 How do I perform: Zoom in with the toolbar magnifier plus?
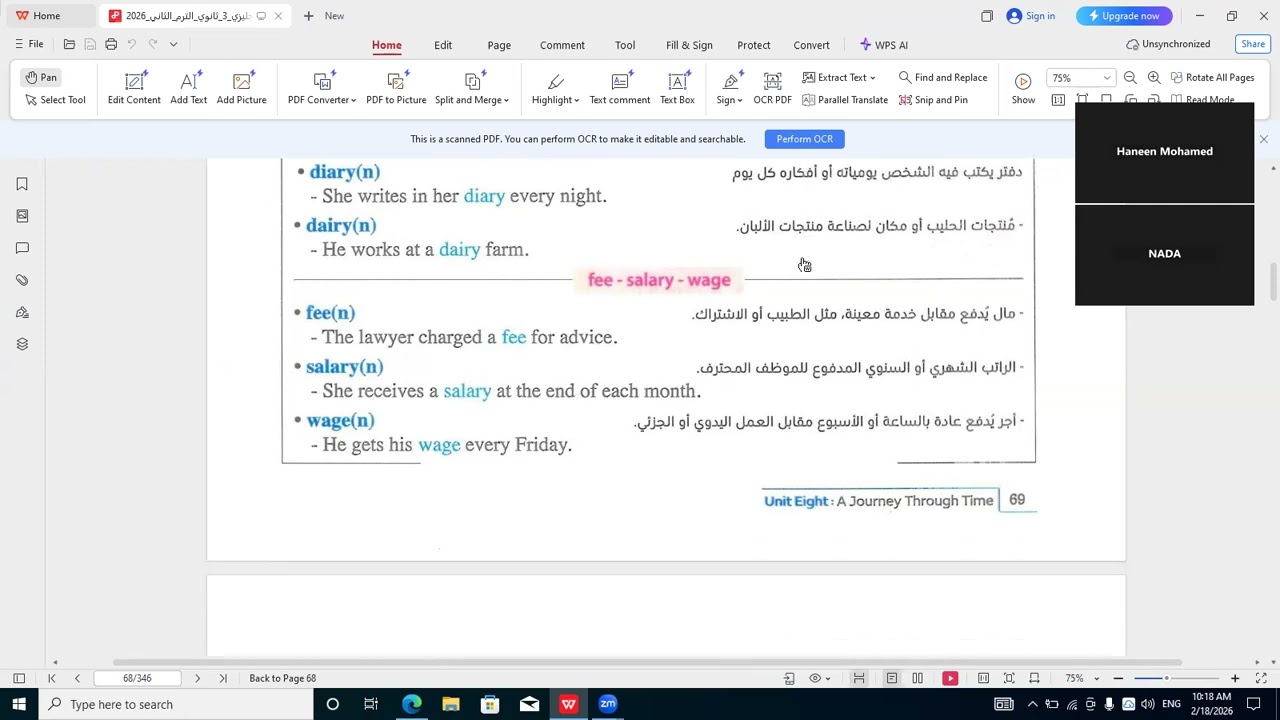point(1154,77)
